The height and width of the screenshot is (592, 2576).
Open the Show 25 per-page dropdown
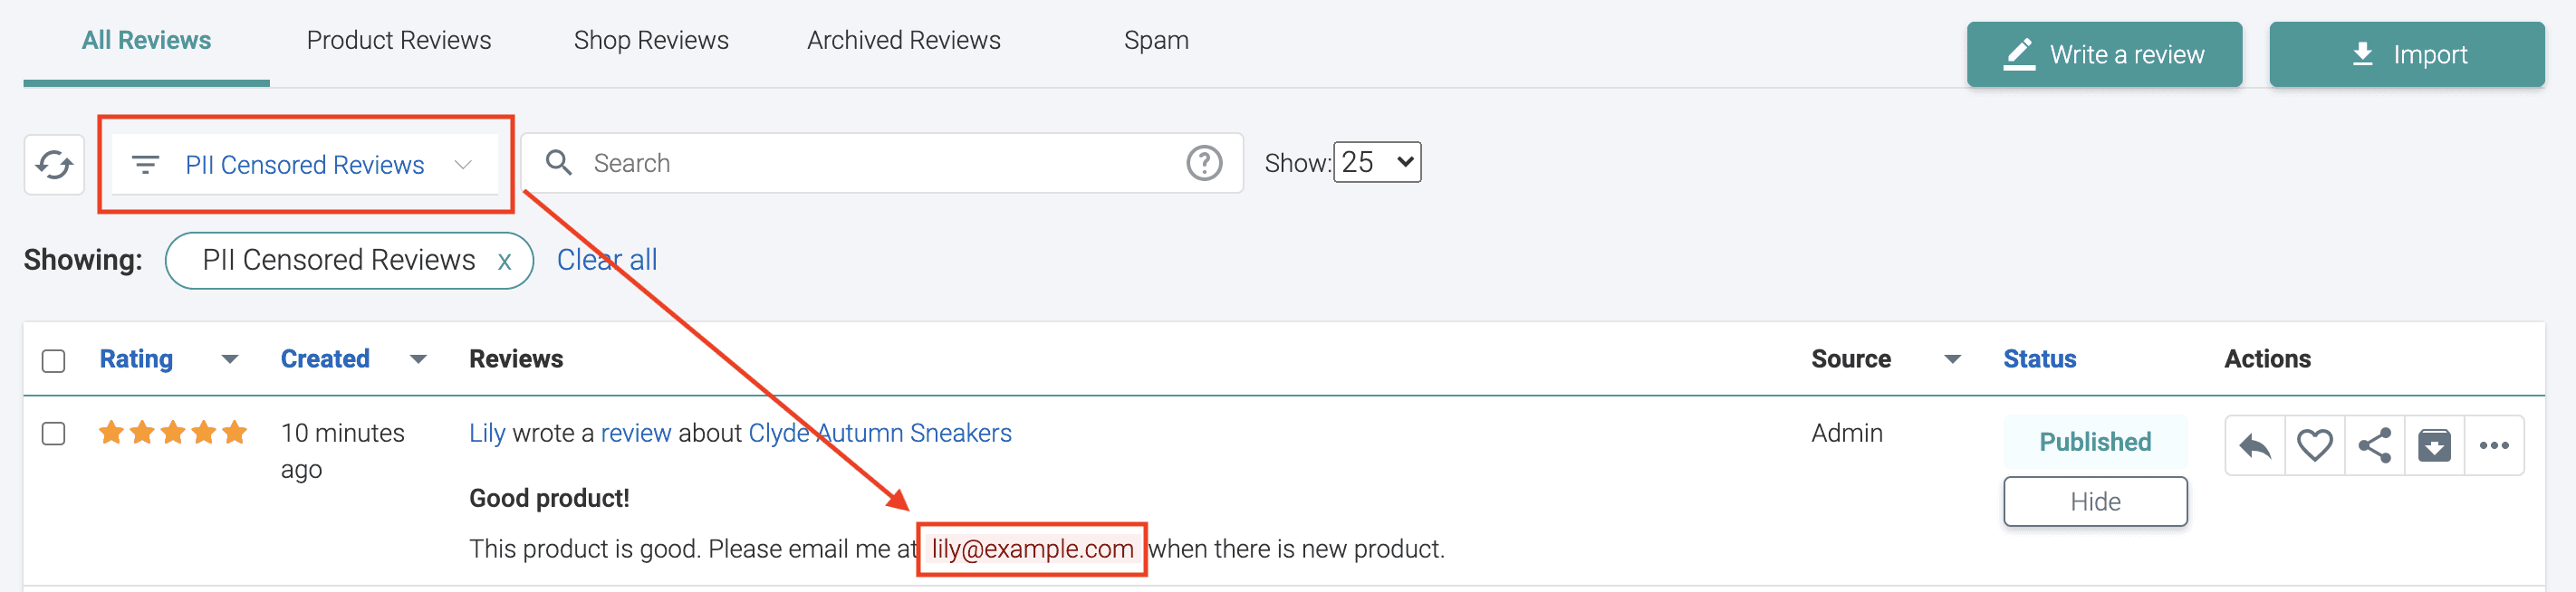pos(1377,162)
